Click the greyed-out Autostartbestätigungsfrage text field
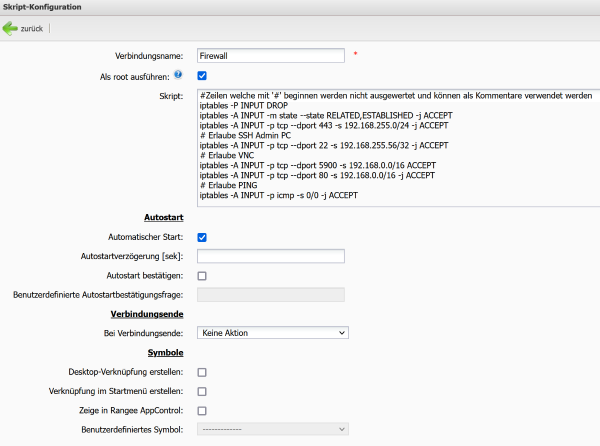Screen dimensions: 600x446 271,294
